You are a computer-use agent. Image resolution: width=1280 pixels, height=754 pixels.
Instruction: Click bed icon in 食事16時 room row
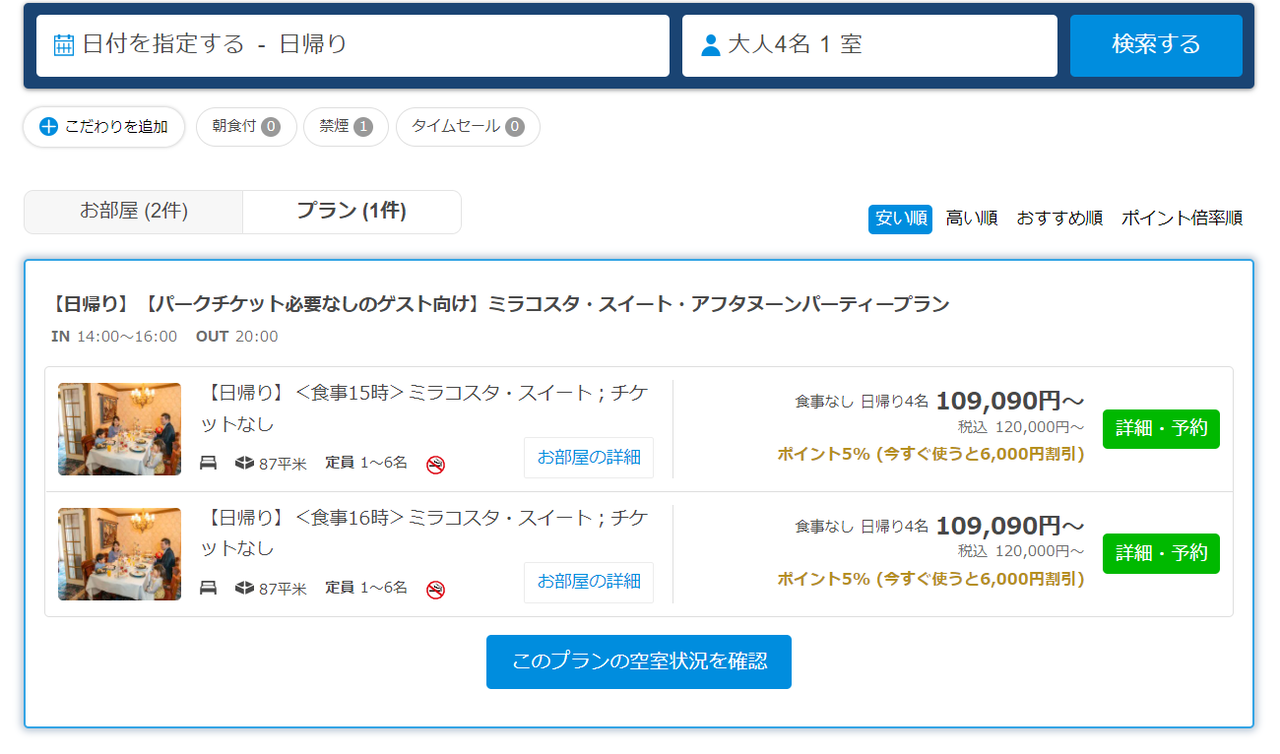tap(209, 588)
